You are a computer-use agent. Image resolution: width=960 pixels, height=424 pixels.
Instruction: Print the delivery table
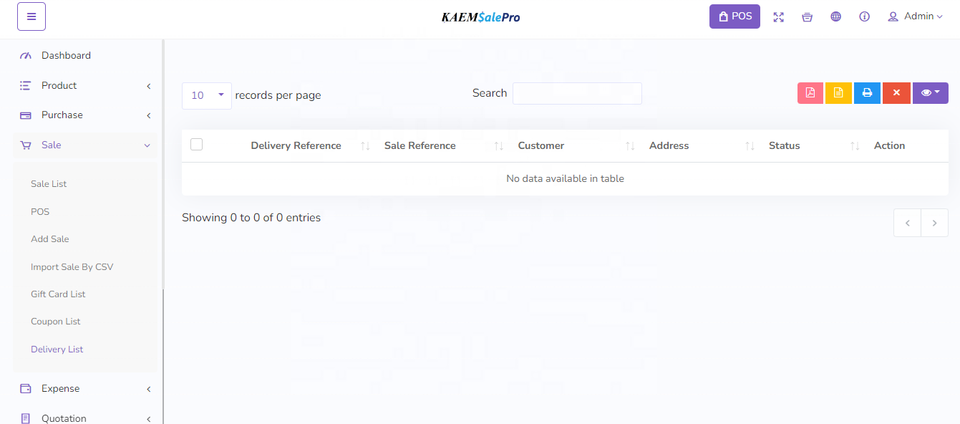[867, 93]
